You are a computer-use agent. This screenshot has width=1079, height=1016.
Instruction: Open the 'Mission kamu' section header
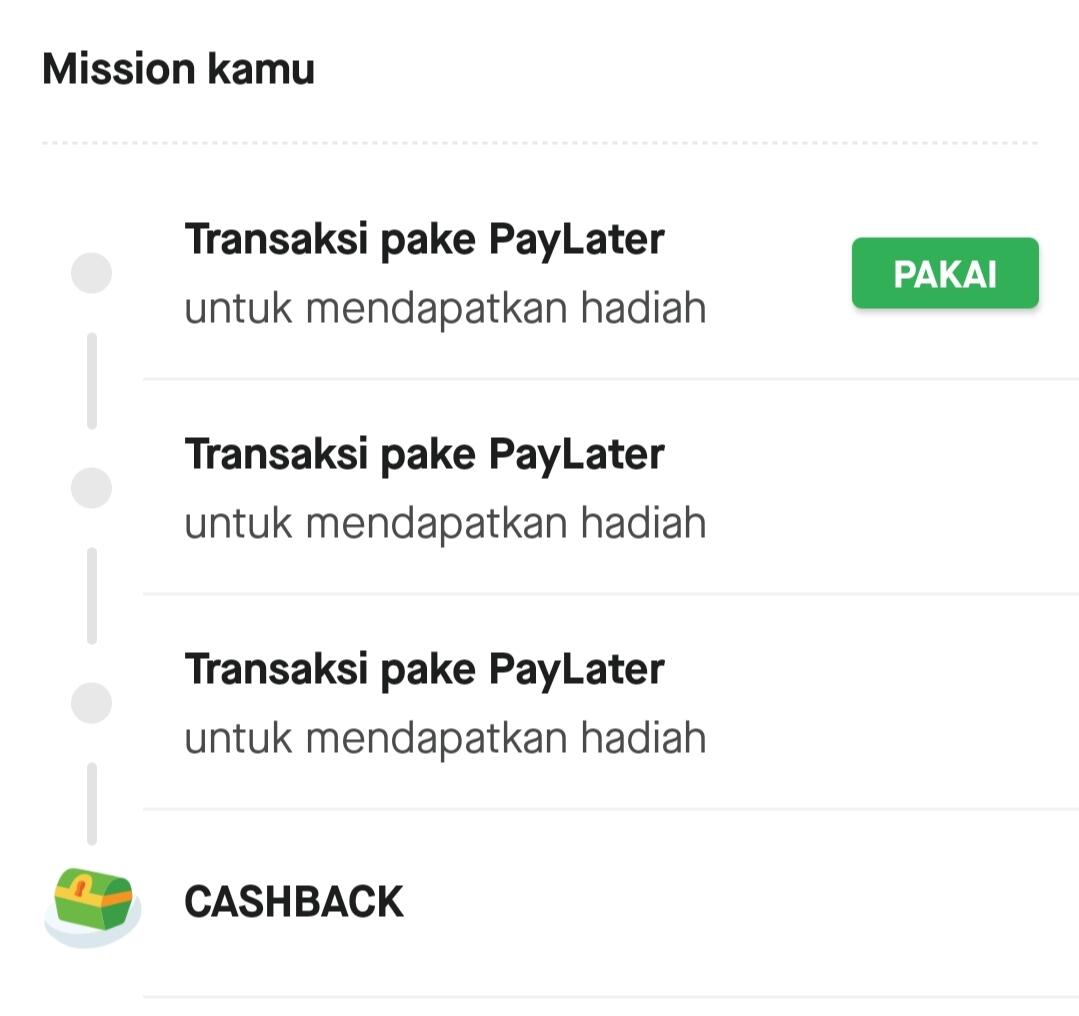(177, 67)
